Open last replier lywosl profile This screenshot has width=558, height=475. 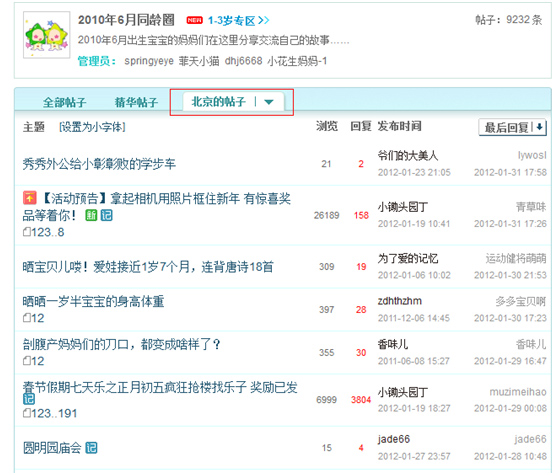pyautogui.click(x=532, y=155)
